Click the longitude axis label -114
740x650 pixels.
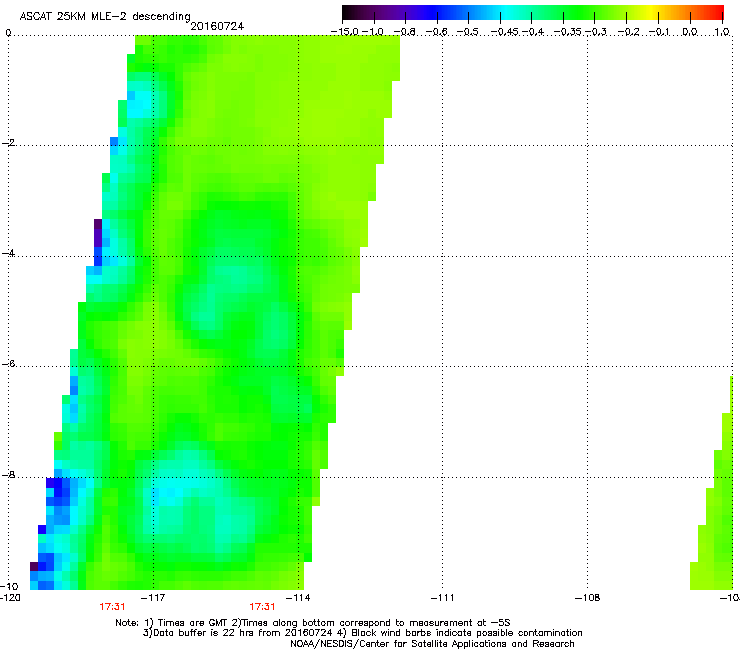pyautogui.click(x=298, y=598)
